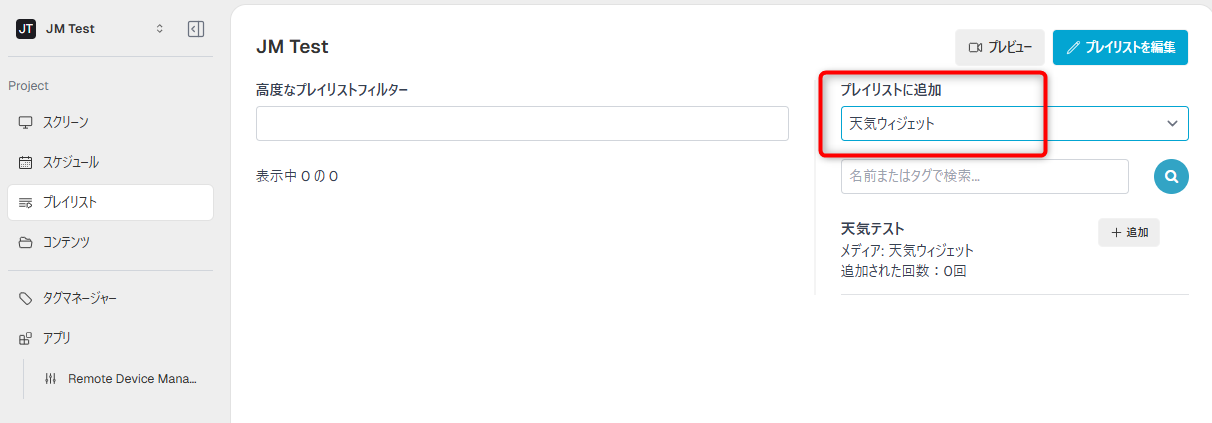1212x423 pixels.
Task: Click the タグマネージャー tag icon
Action: 26,298
